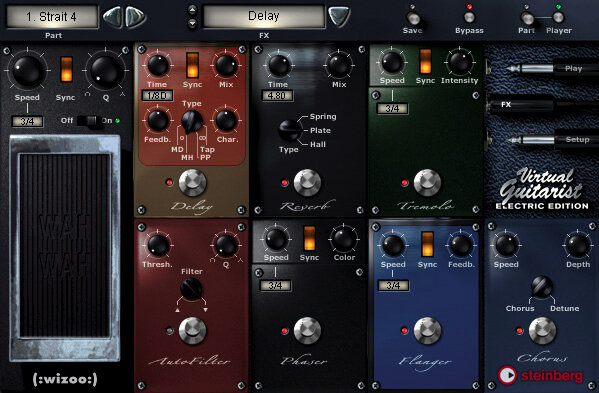Open the Play page plug
599x393 pixels.
click(541, 68)
